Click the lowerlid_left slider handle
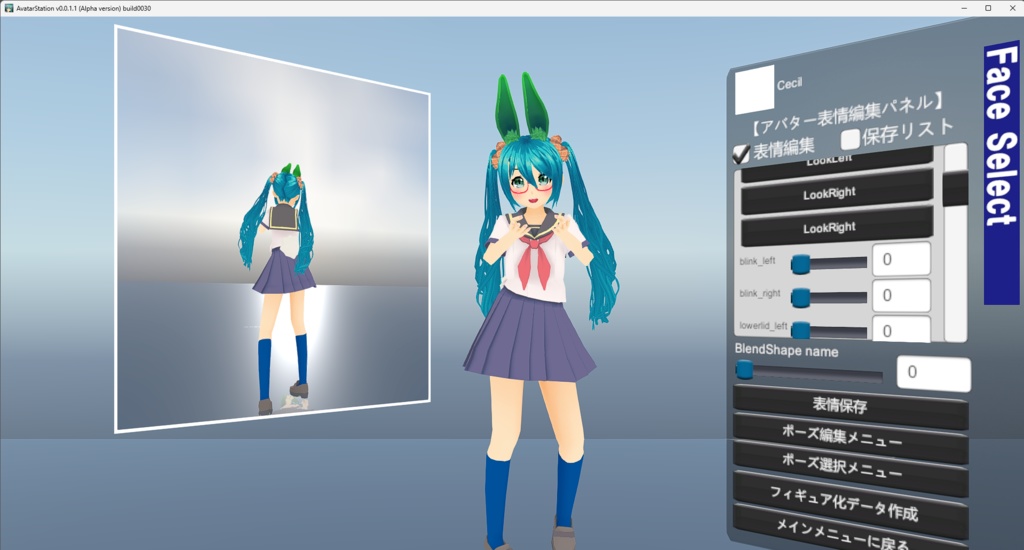Viewport: 1024px width, 550px height. point(801,330)
